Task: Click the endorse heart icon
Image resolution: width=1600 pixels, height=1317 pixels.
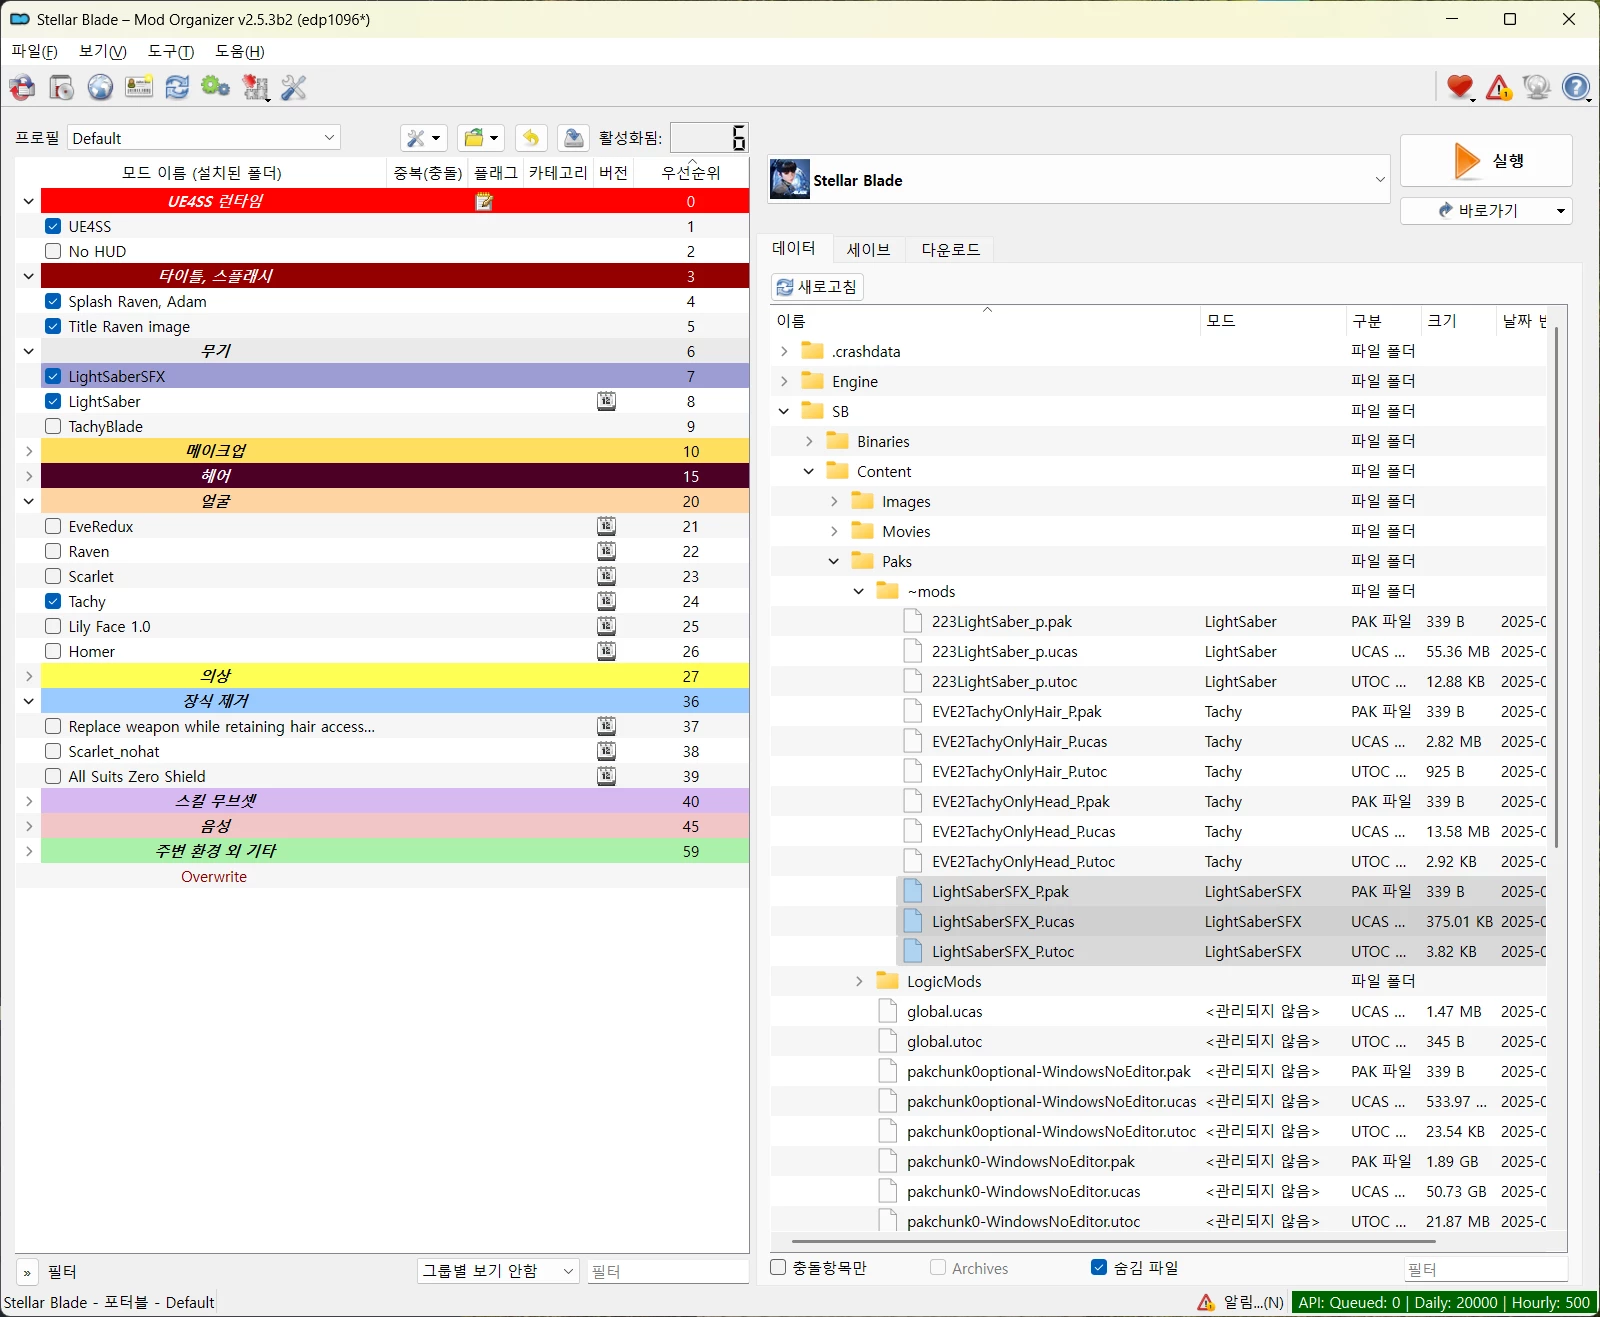Action: pos(1460,88)
